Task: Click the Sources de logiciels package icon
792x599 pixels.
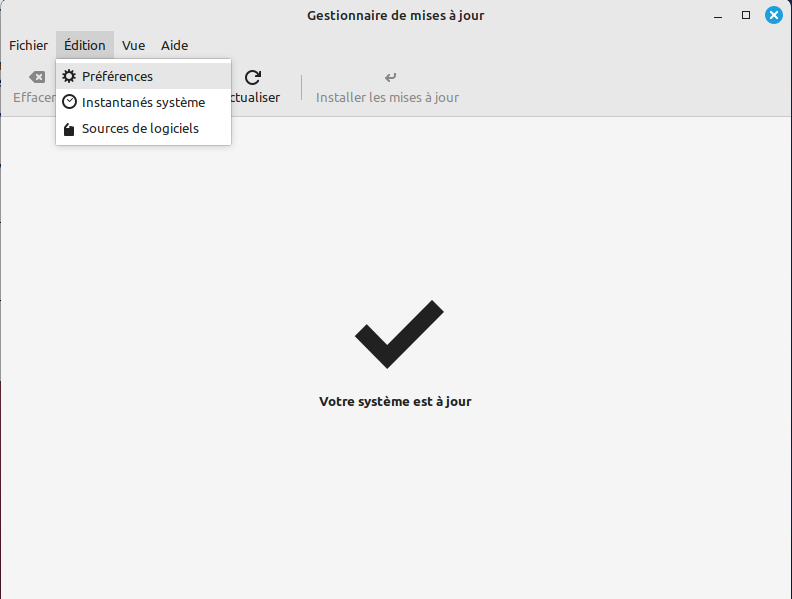Action: coord(69,129)
